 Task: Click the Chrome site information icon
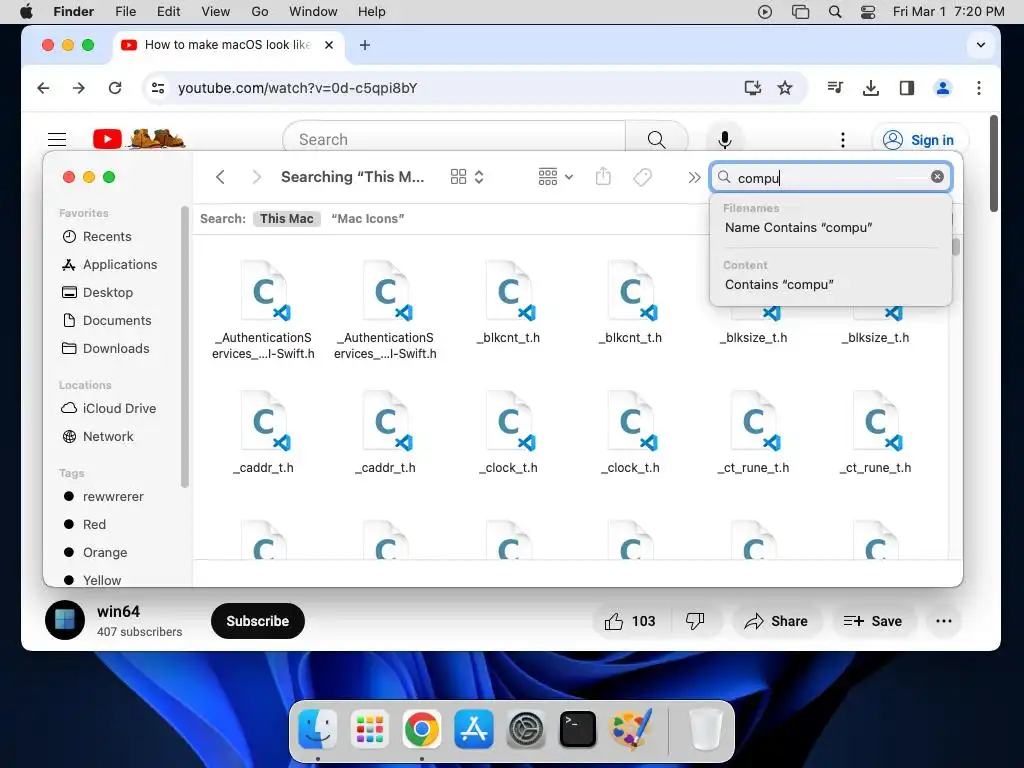tap(158, 88)
